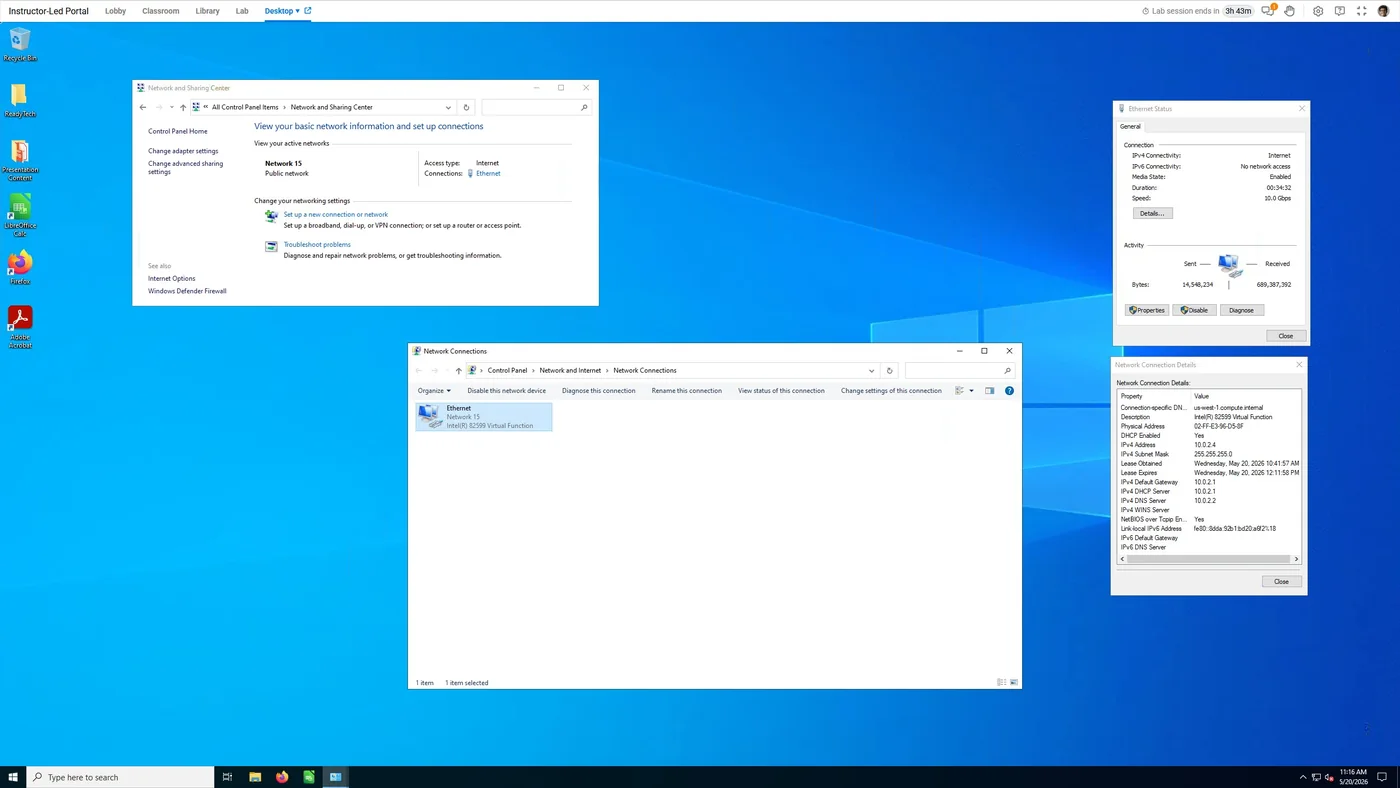The height and width of the screenshot is (788, 1400).
Task: Select Ethernet adapter item in Network Connections
Action: coord(484,417)
